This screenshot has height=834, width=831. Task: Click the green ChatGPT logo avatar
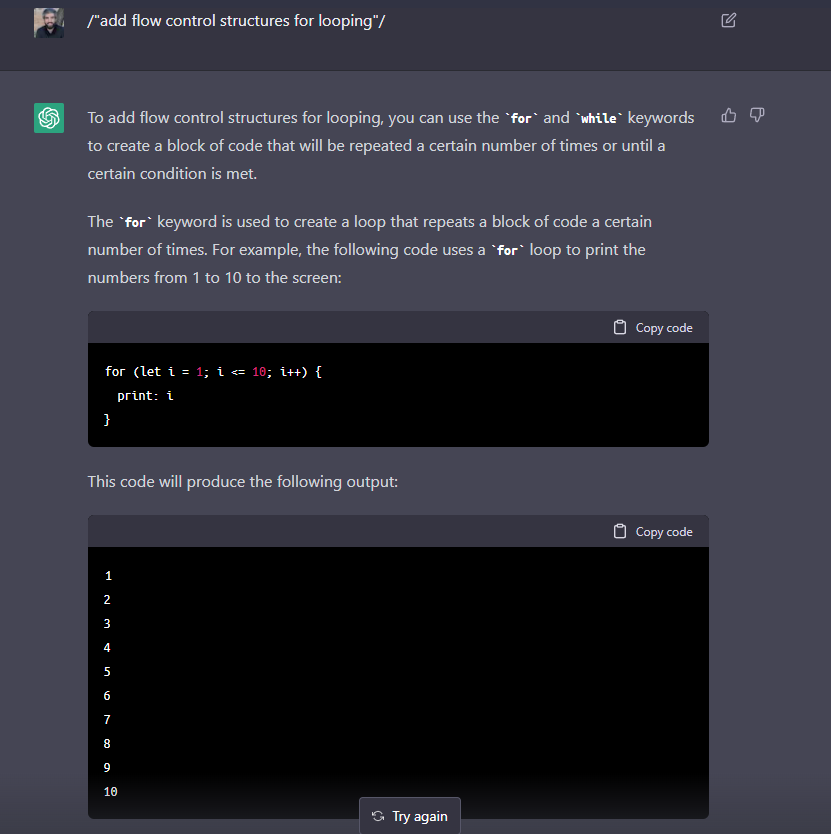coord(49,118)
